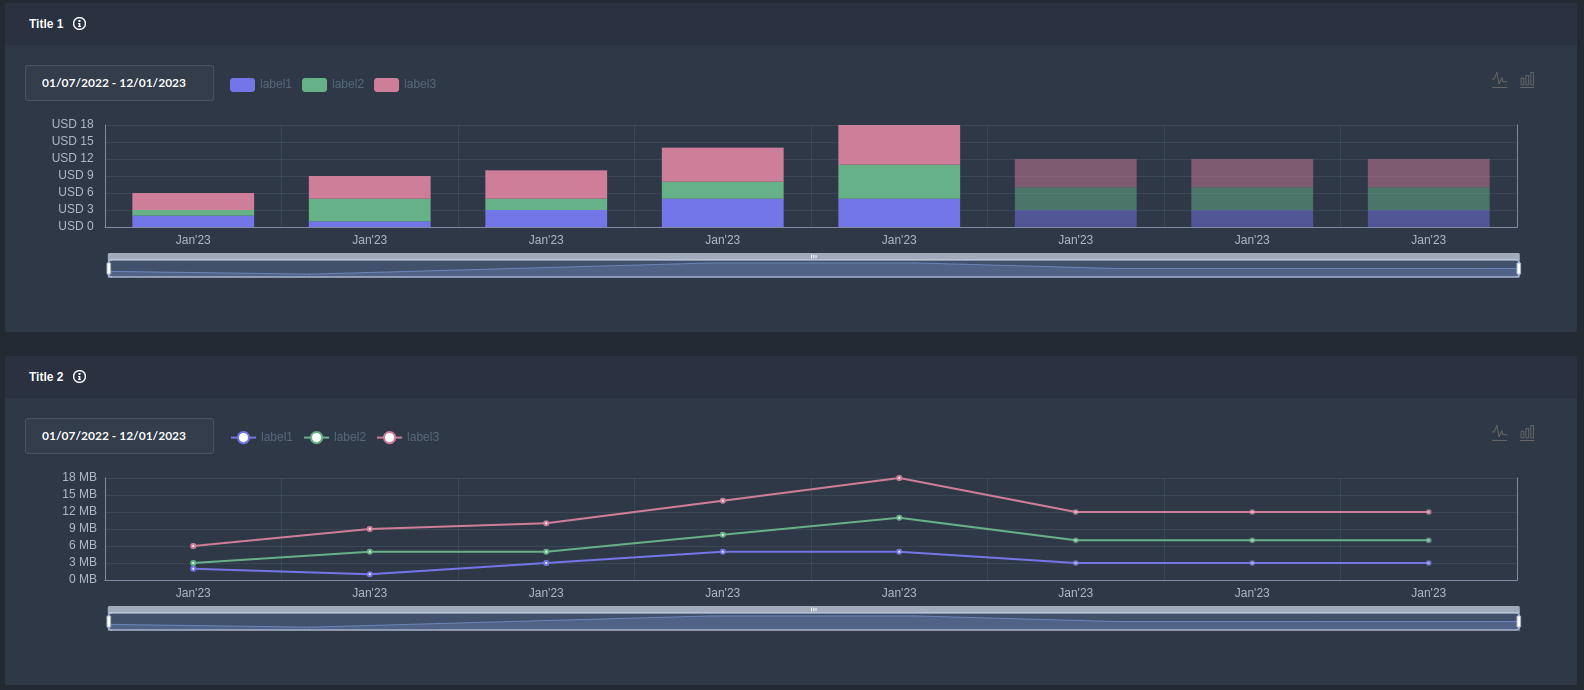The width and height of the screenshot is (1584, 690).
Task: Click the tallest stacked bar's pink segment
Action: pyautogui.click(x=899, y=145)
